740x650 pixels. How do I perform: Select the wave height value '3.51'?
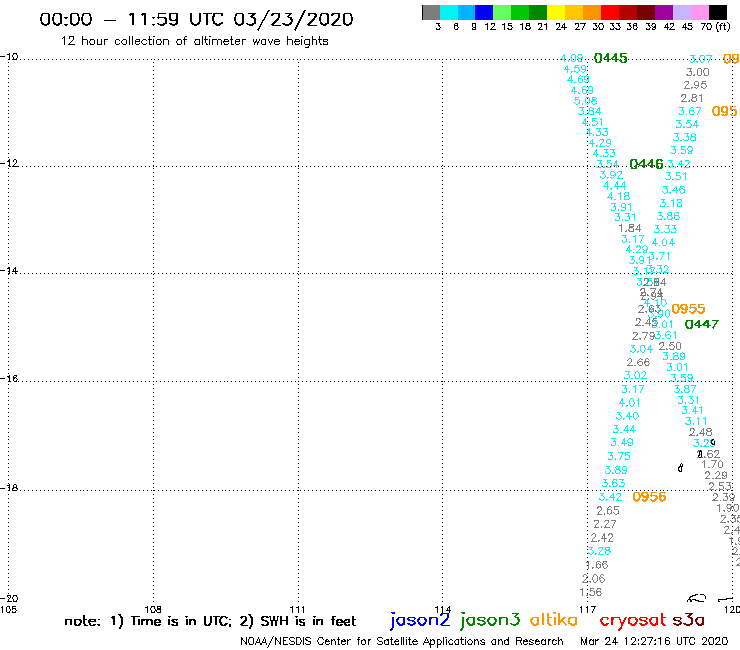pos(676,176)
